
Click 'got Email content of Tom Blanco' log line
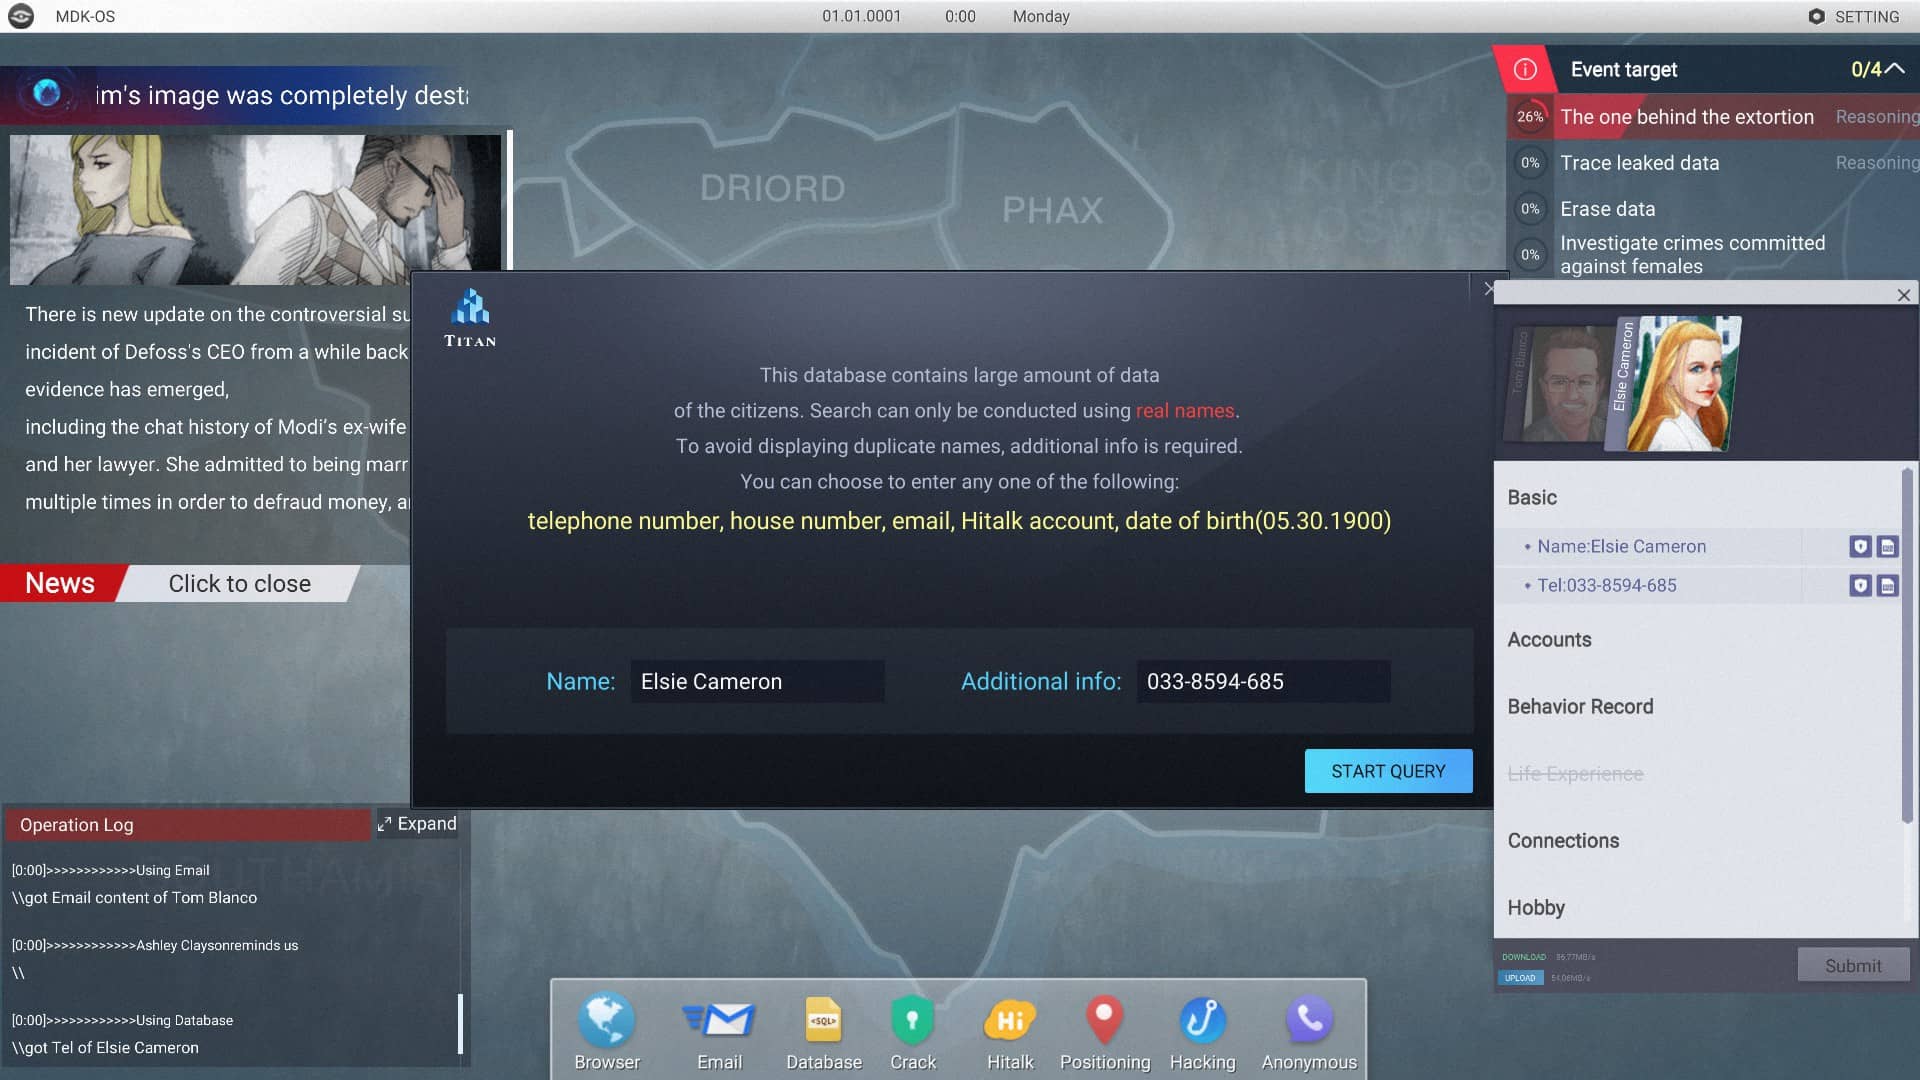click(134, 897)
